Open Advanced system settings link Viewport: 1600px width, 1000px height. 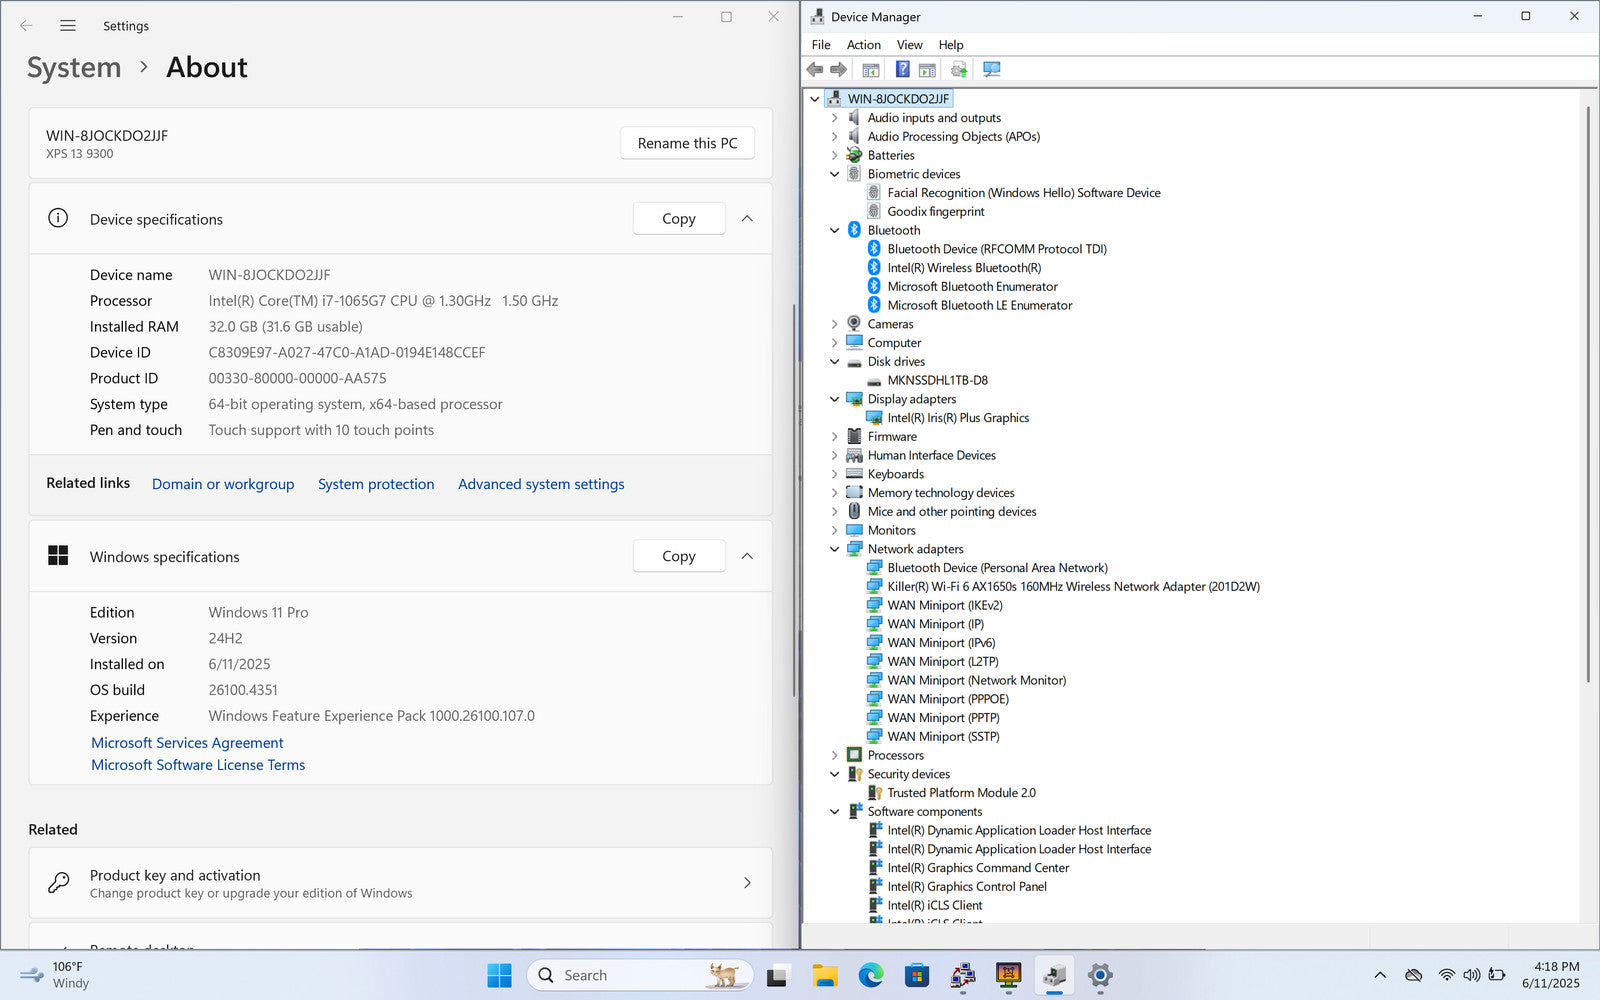[541, 484]
